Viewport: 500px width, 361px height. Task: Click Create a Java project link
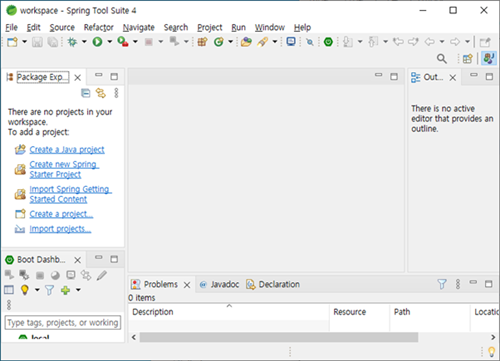[x=67, y=150]
